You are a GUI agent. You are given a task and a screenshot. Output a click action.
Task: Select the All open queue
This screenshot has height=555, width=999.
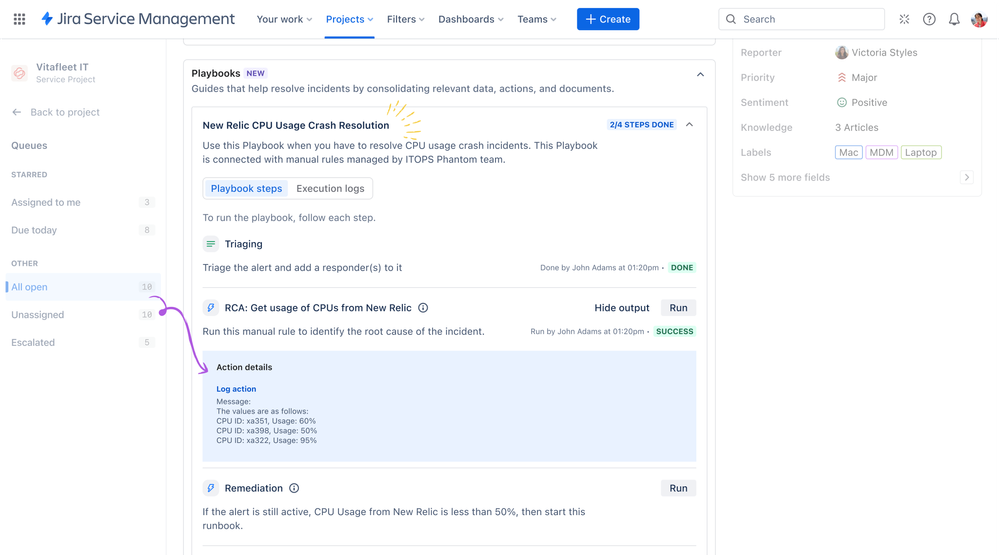pos(83,287)
